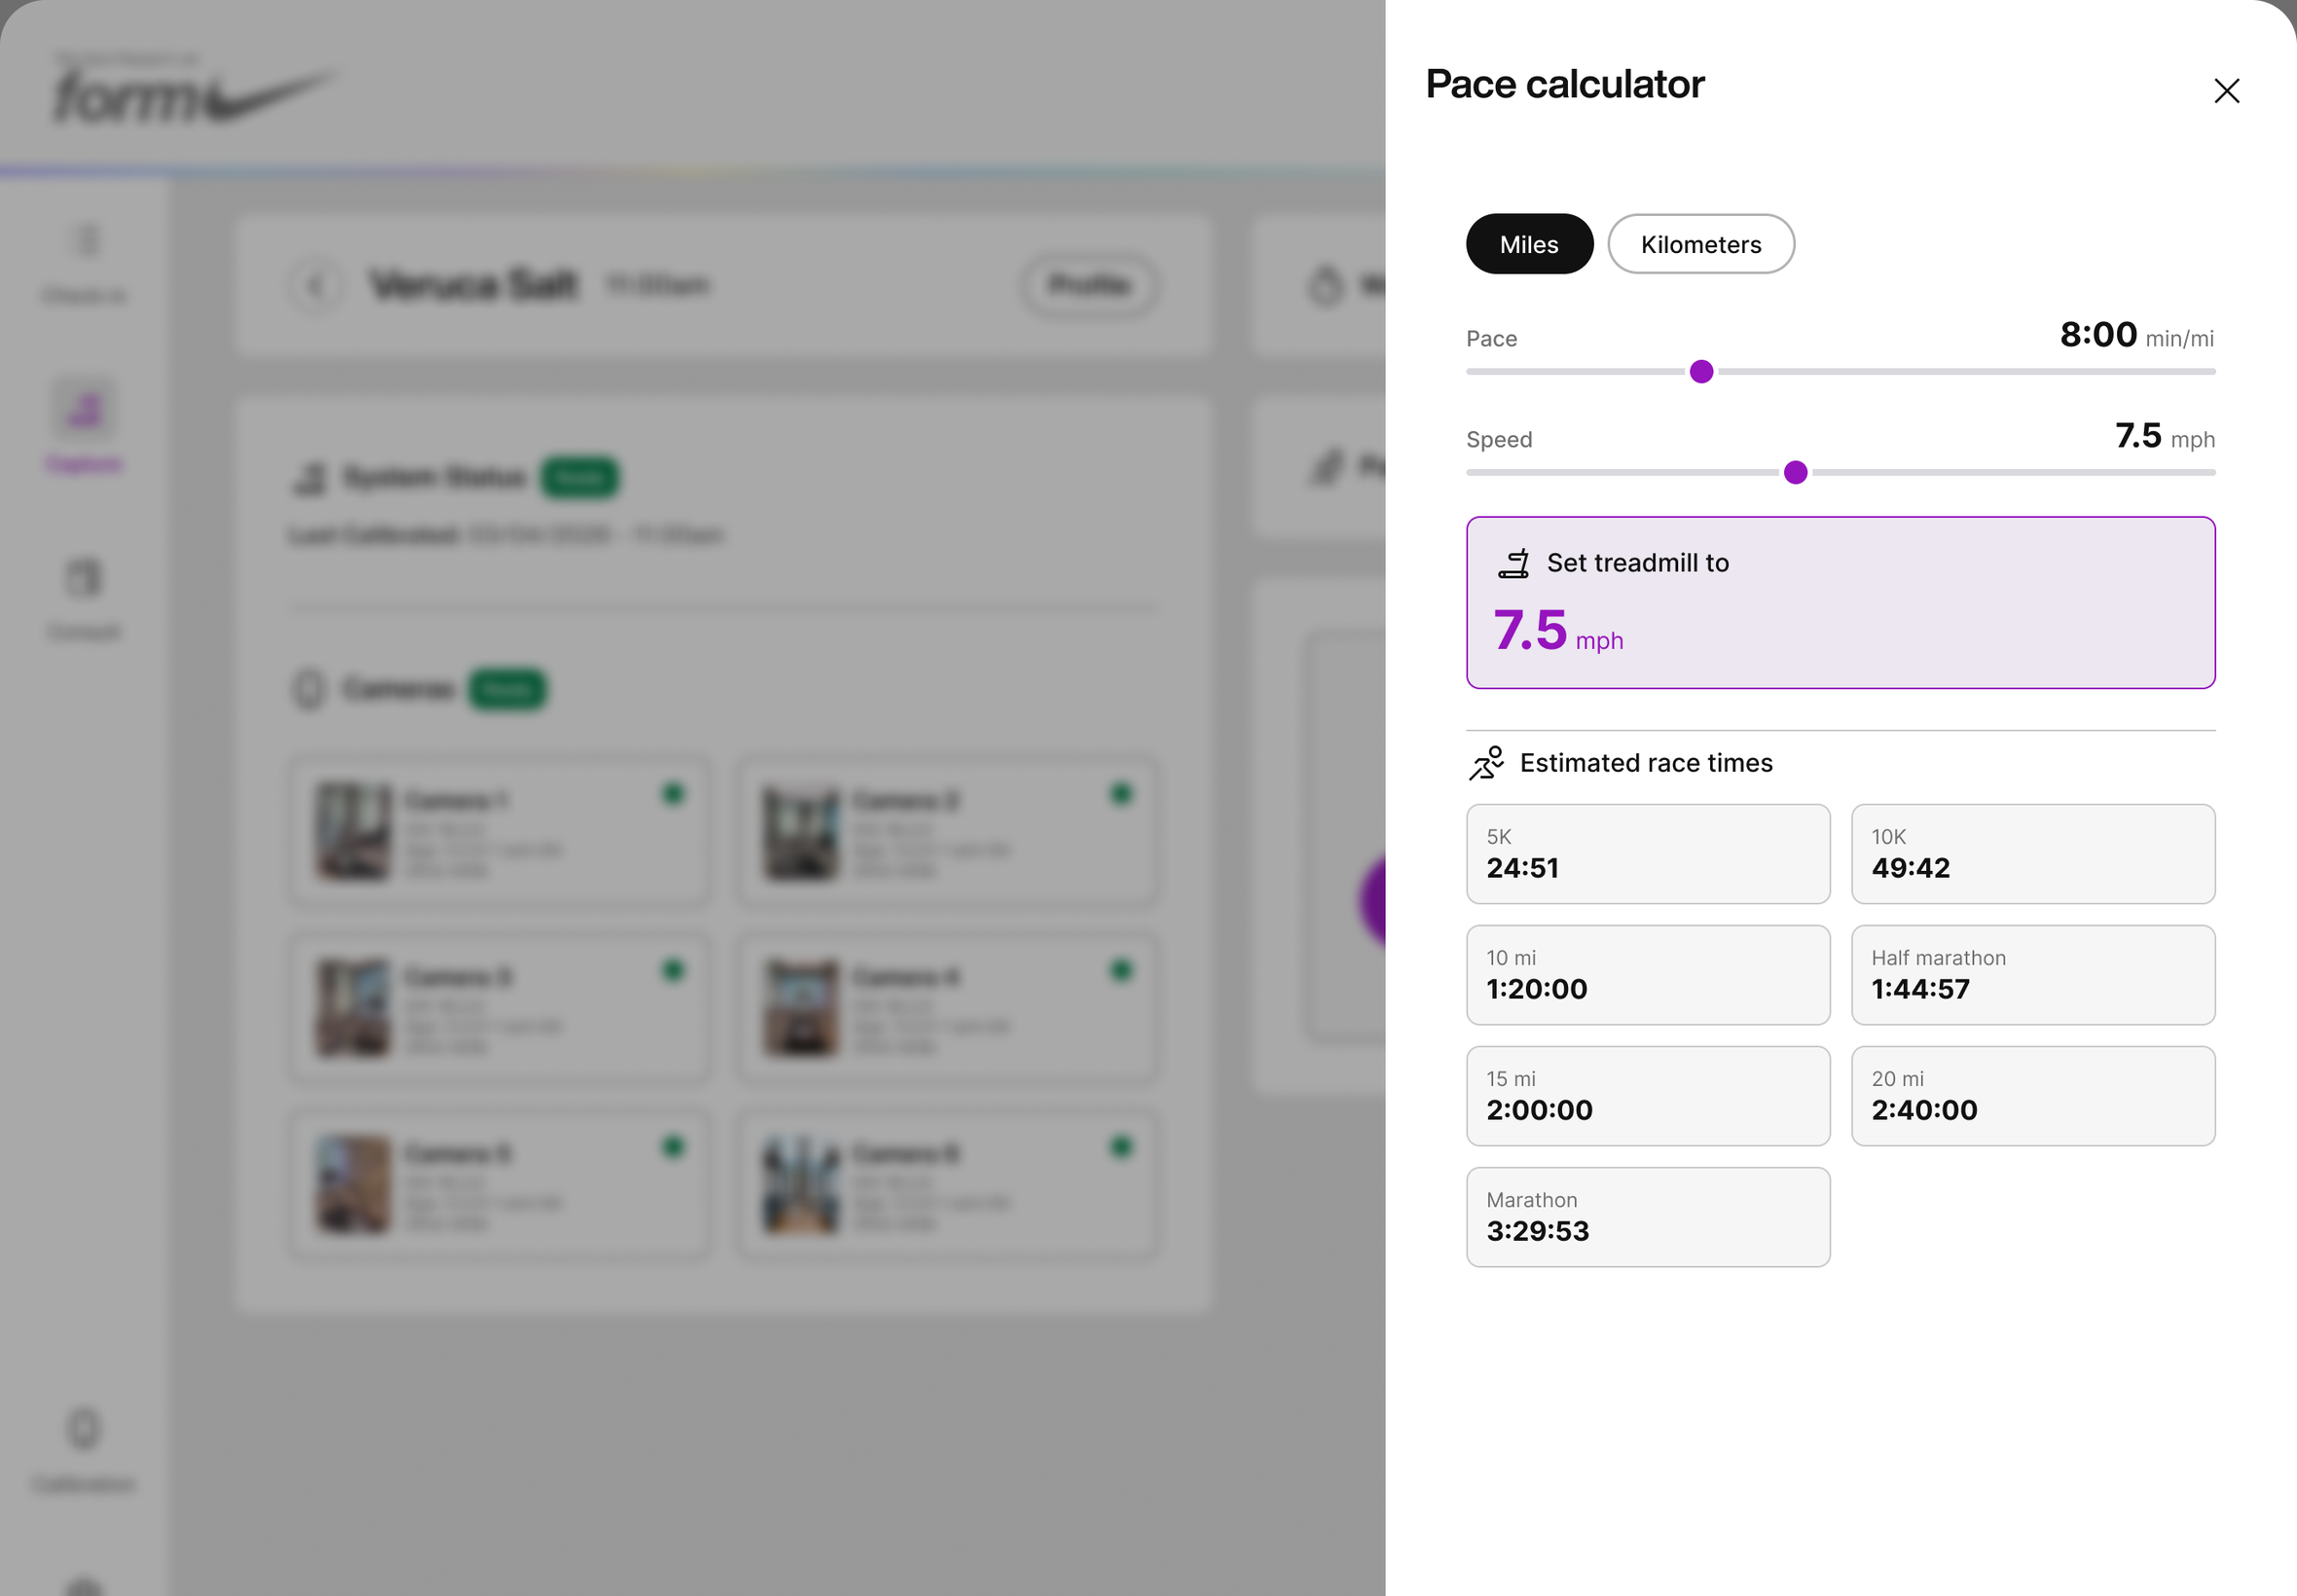Click the 8:00 min/mi pace value
Viewport: 2297px width, 1596px height.
click(2137, 335)
